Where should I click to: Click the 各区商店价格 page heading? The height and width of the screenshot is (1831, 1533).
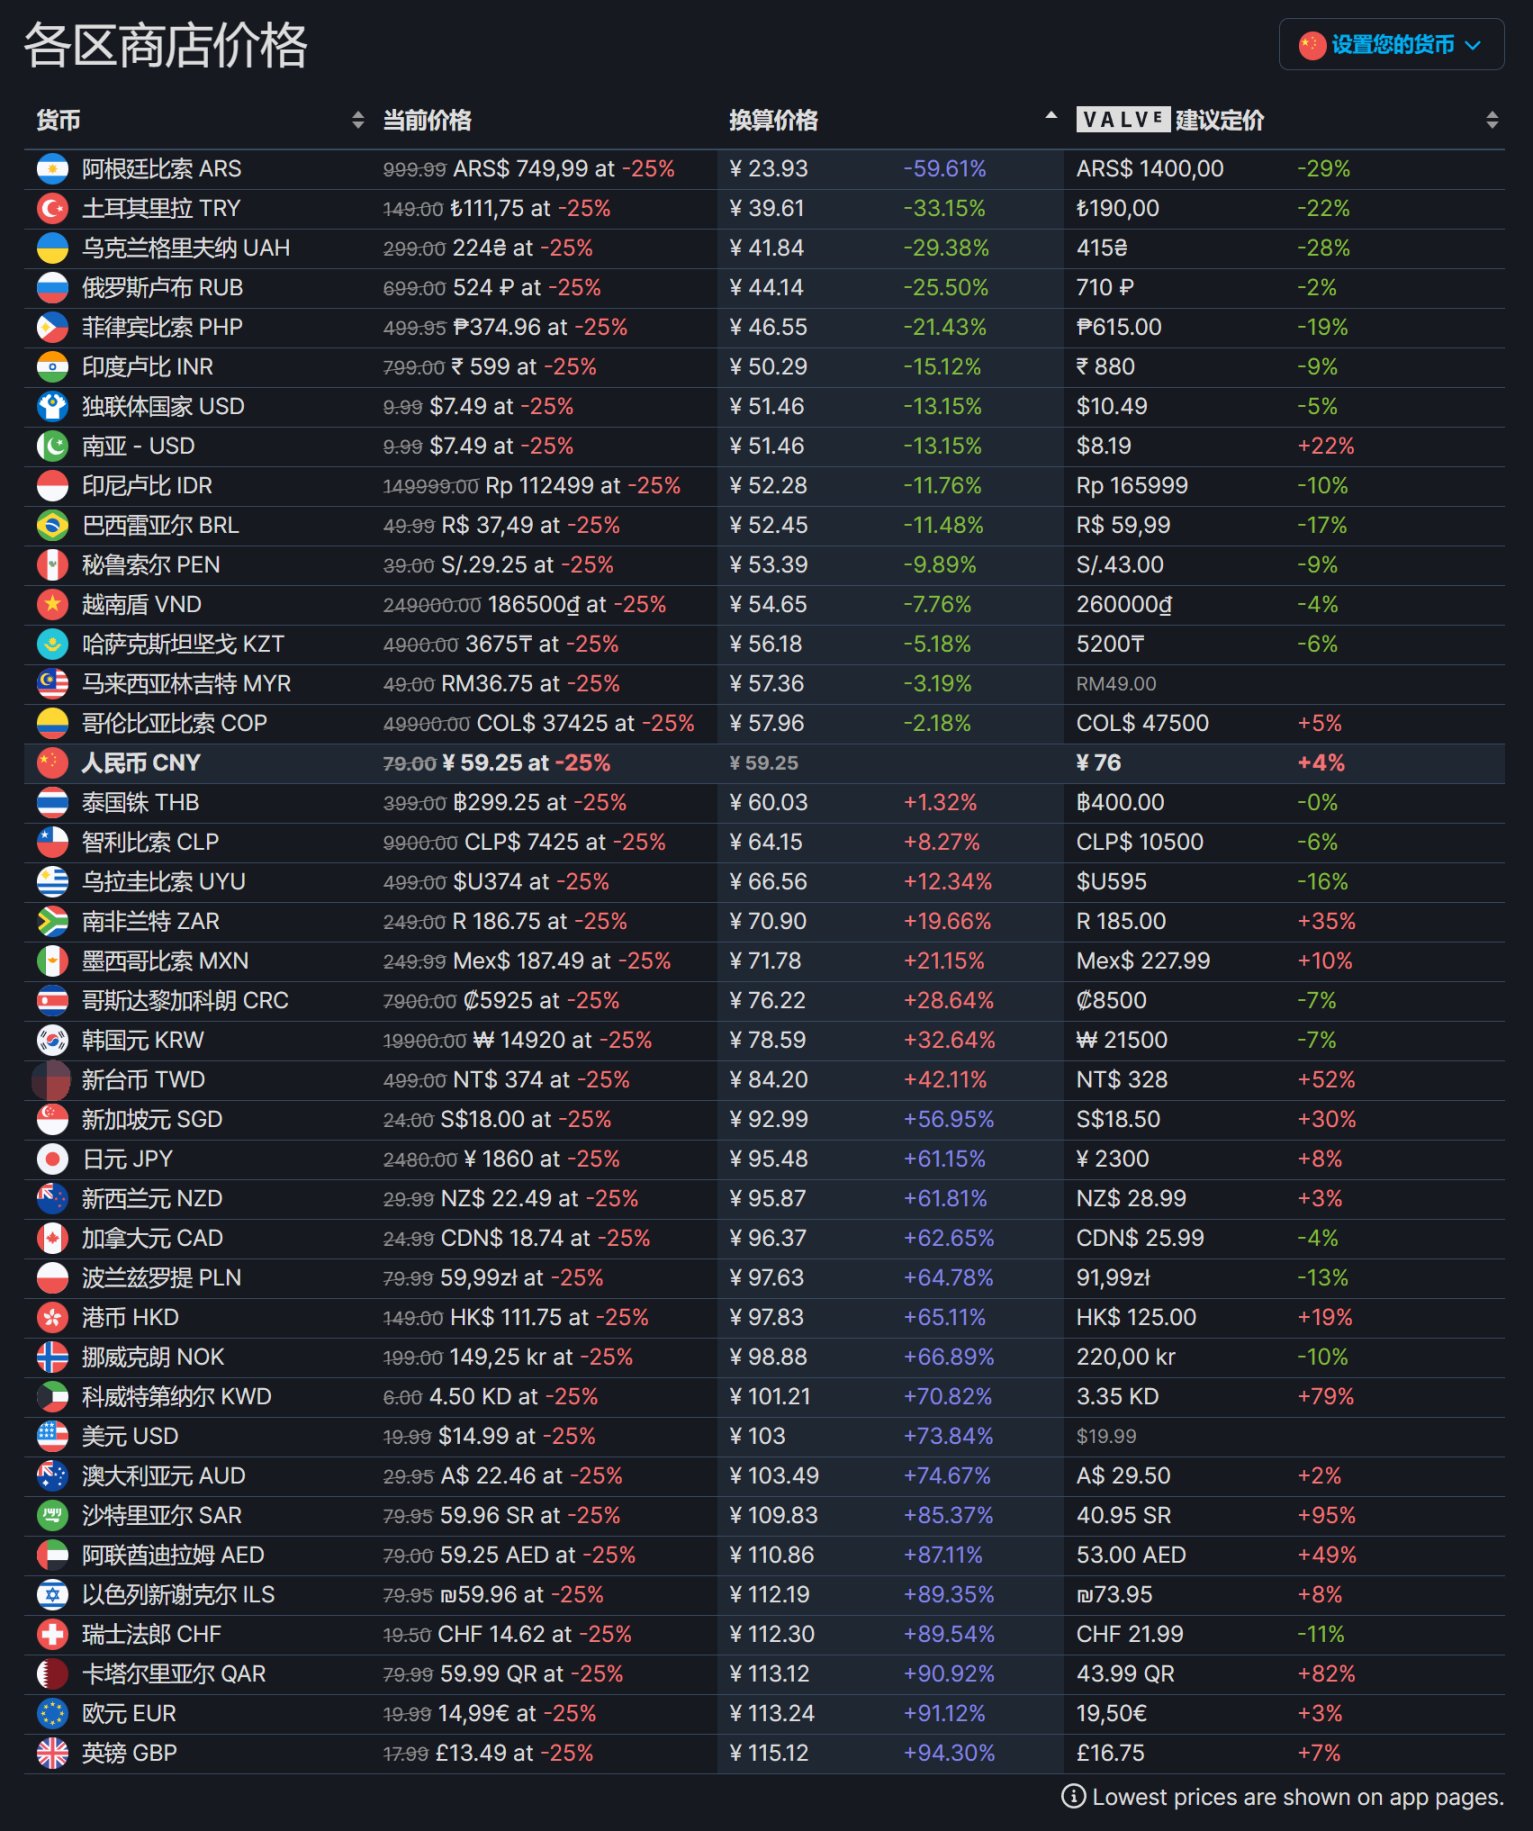pyautogui.click(x=165, y=45)
